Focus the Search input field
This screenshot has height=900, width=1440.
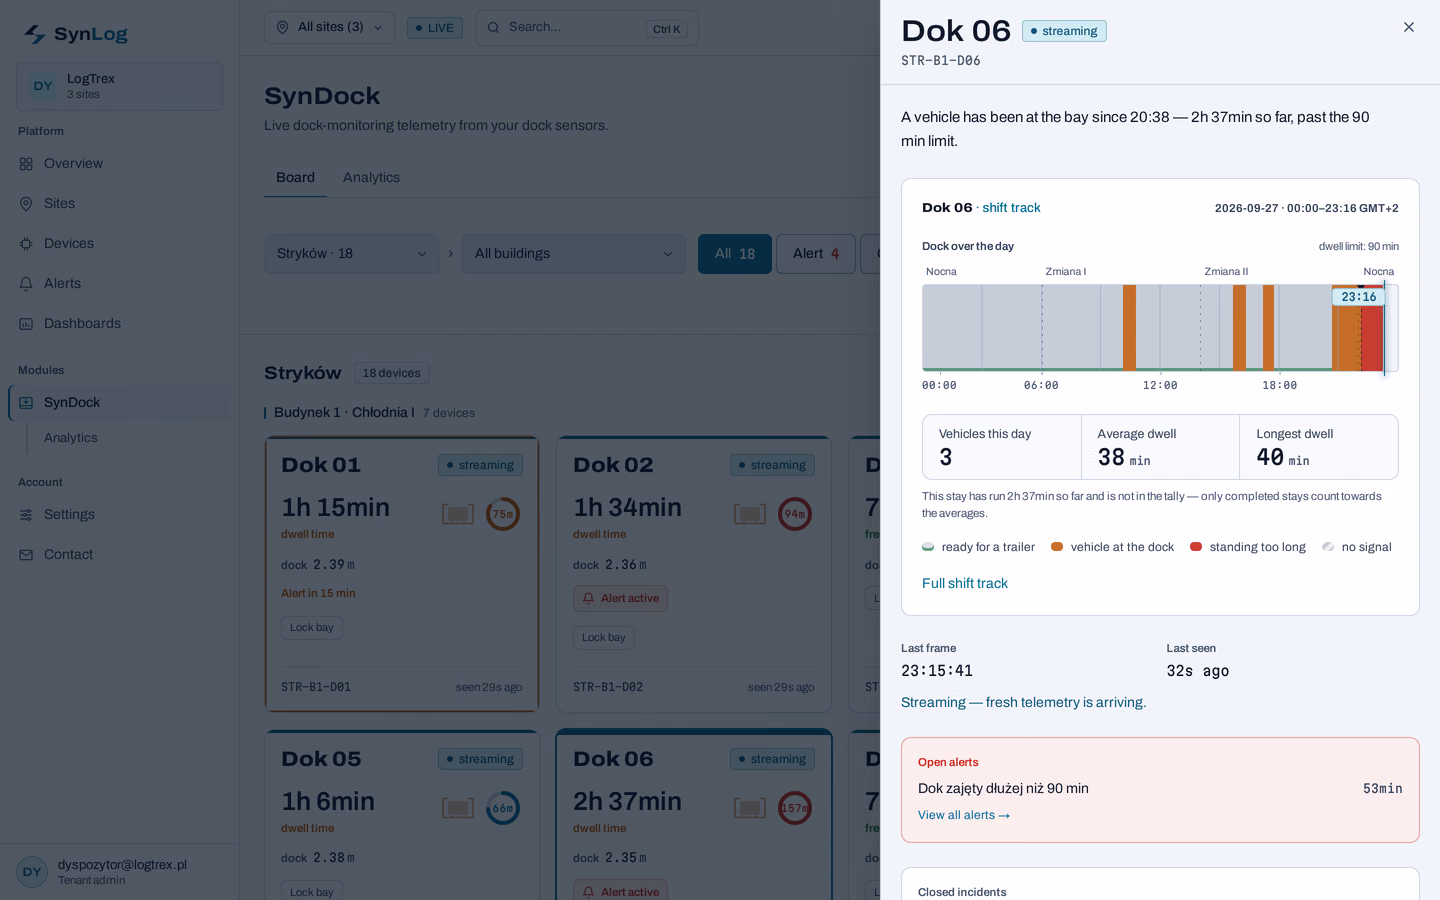pyautogui.click(x=587, y=28)
